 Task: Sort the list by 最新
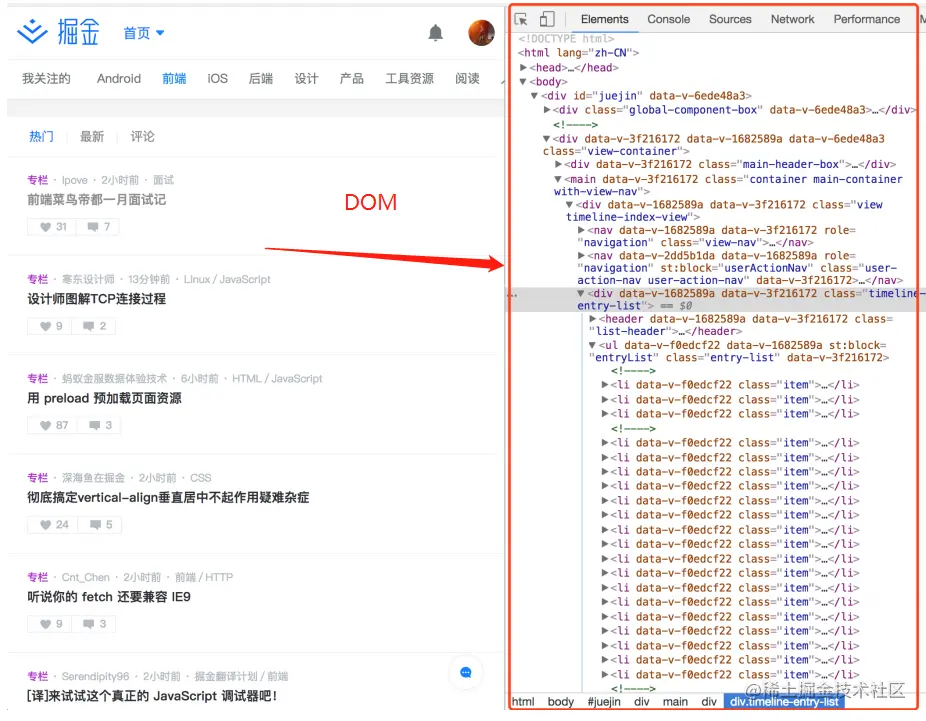click(92, 136)
